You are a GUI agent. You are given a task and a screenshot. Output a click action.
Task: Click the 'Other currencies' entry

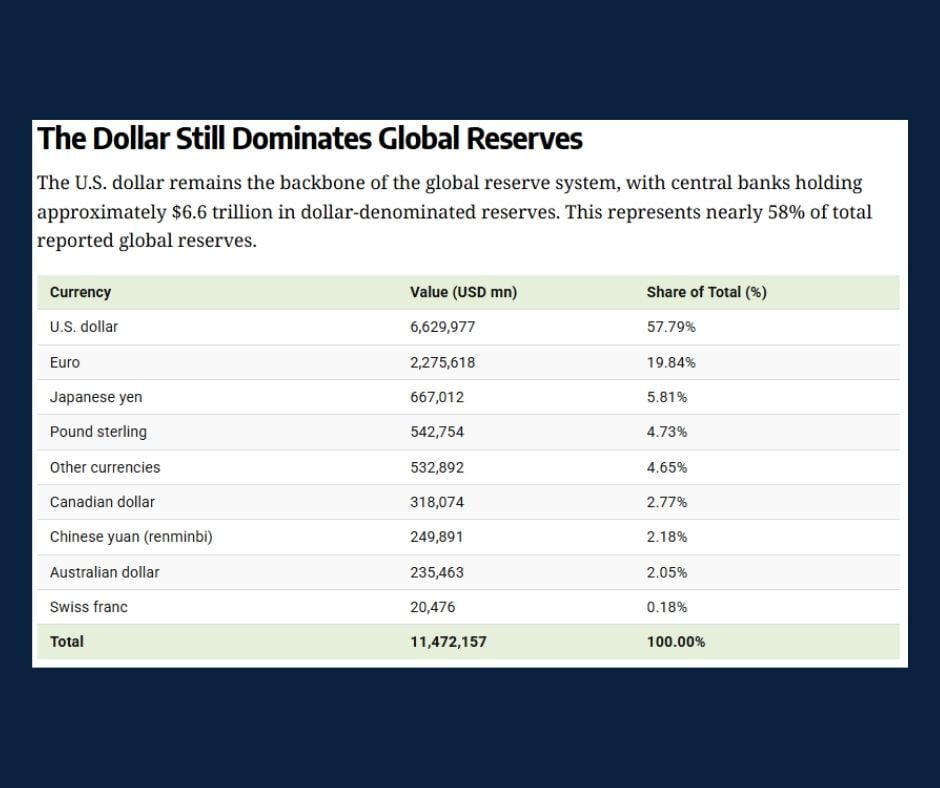click(x=104, y=467)
